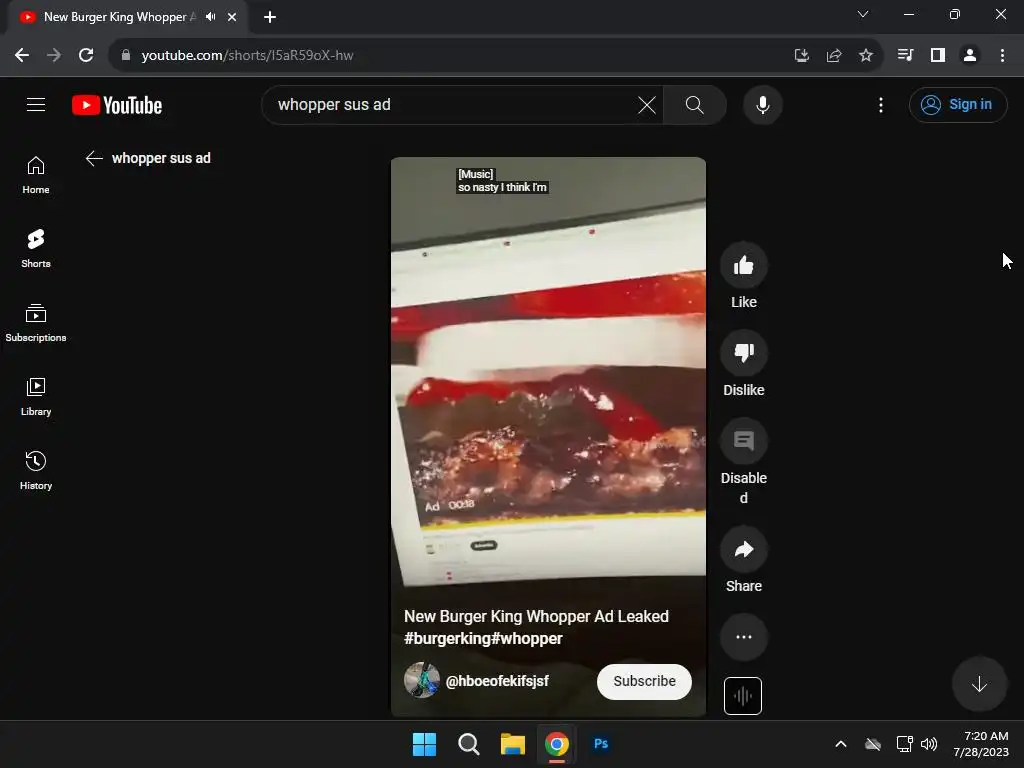Like the Short video
The height and width of the screenshot is (768, 1024).
pyautogui.click(x=743, y=265)
